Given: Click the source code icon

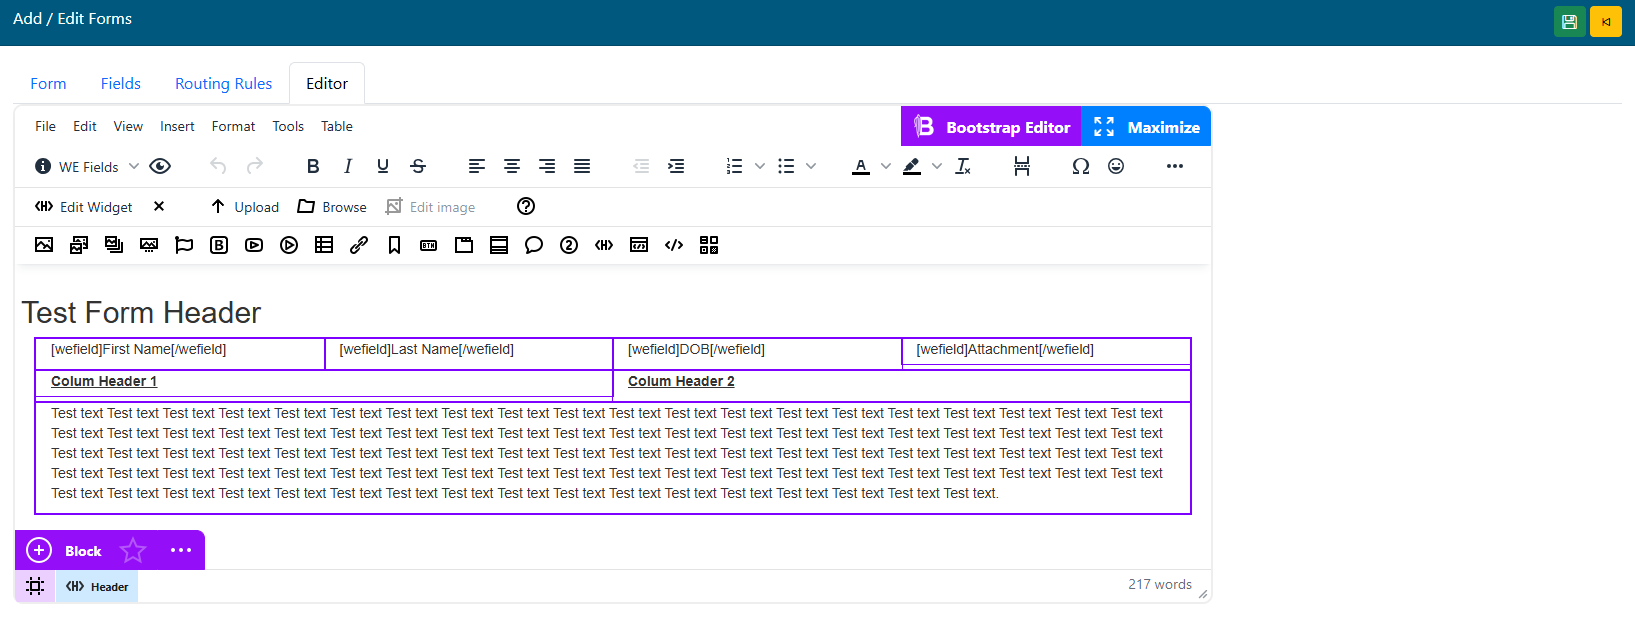Looking at the screenshot, I should pos(674,245).
